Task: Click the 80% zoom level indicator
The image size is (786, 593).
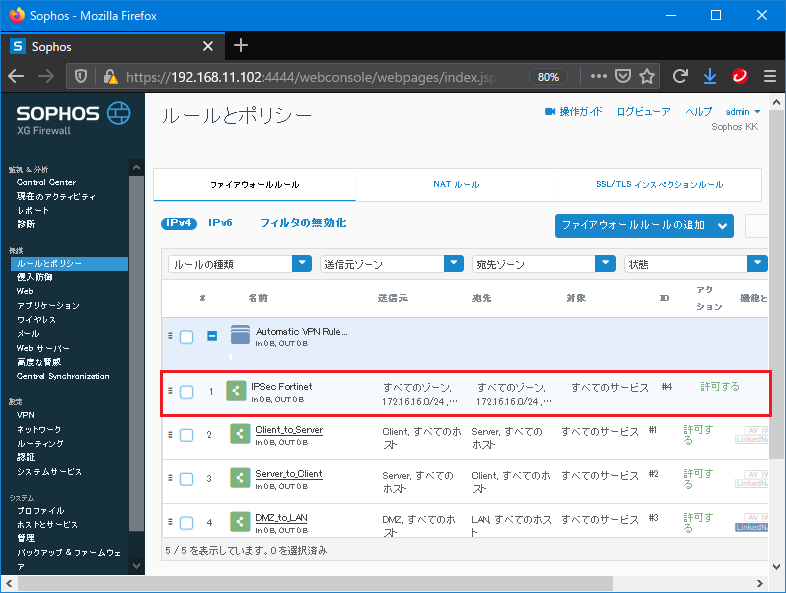Action: click(548, 77)
